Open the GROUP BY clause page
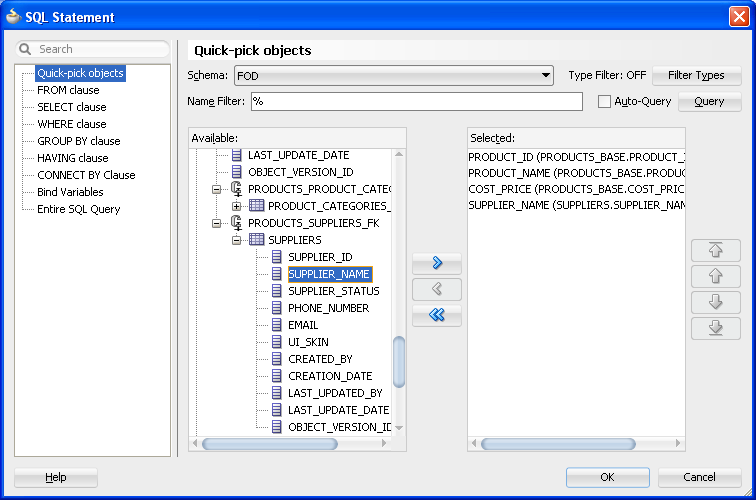Viewport: 756px width, 500px height. [x=79, y=141]
